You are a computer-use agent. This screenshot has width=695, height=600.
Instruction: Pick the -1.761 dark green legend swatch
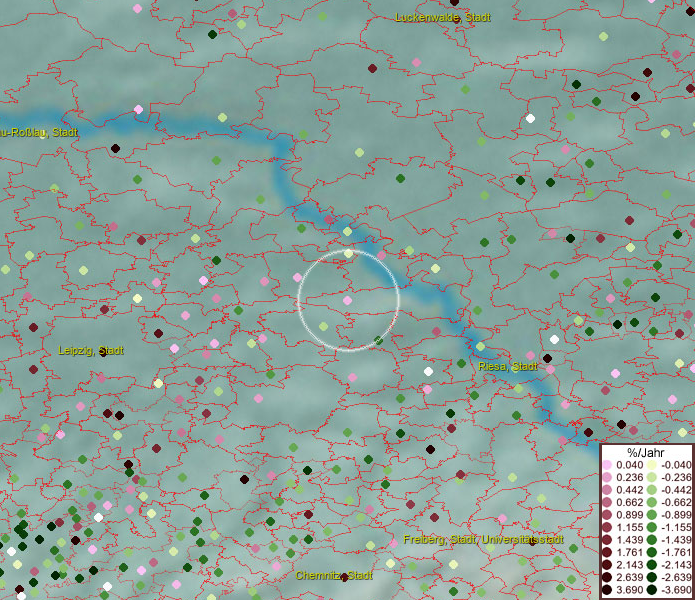(652, 552)
